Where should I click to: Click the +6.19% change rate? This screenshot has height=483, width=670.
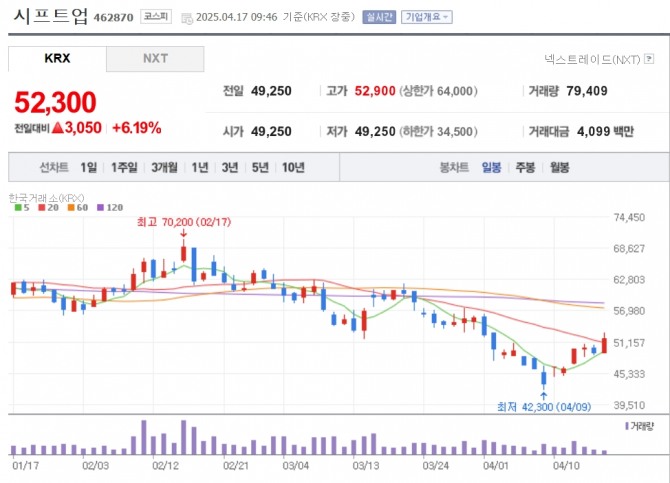coord(137,128)
